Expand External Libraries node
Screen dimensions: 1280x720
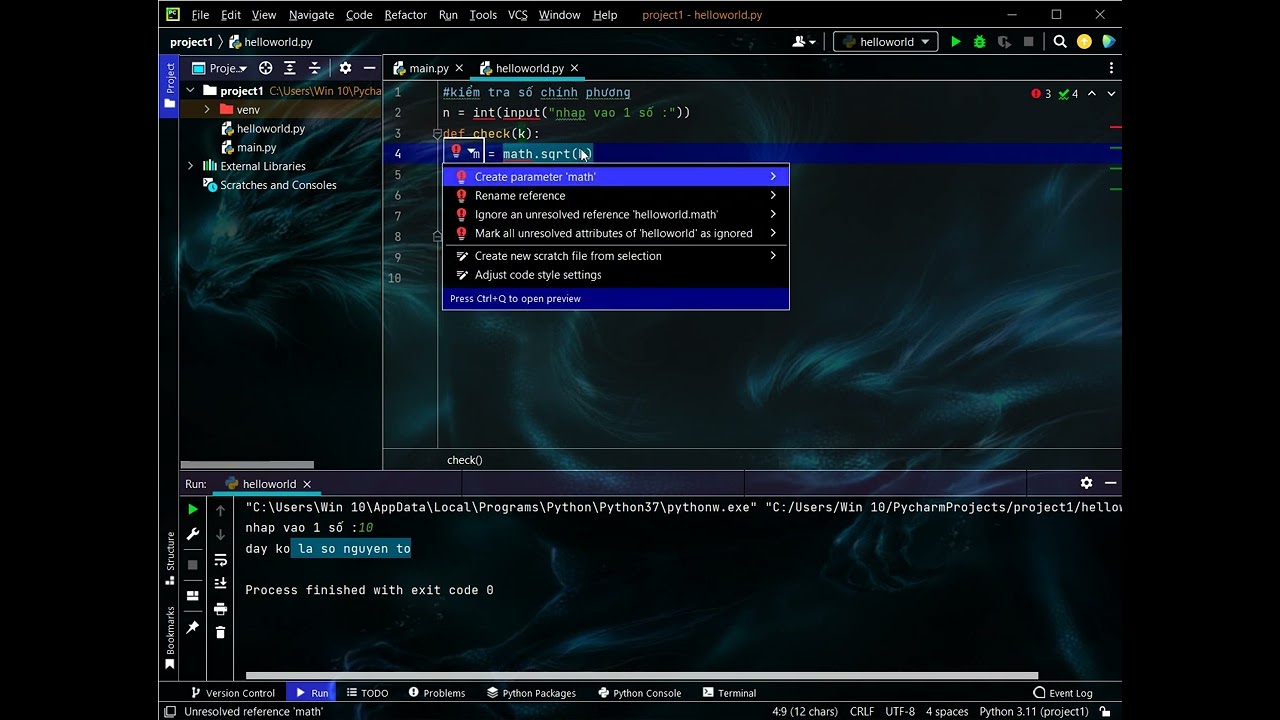(190, 166)
